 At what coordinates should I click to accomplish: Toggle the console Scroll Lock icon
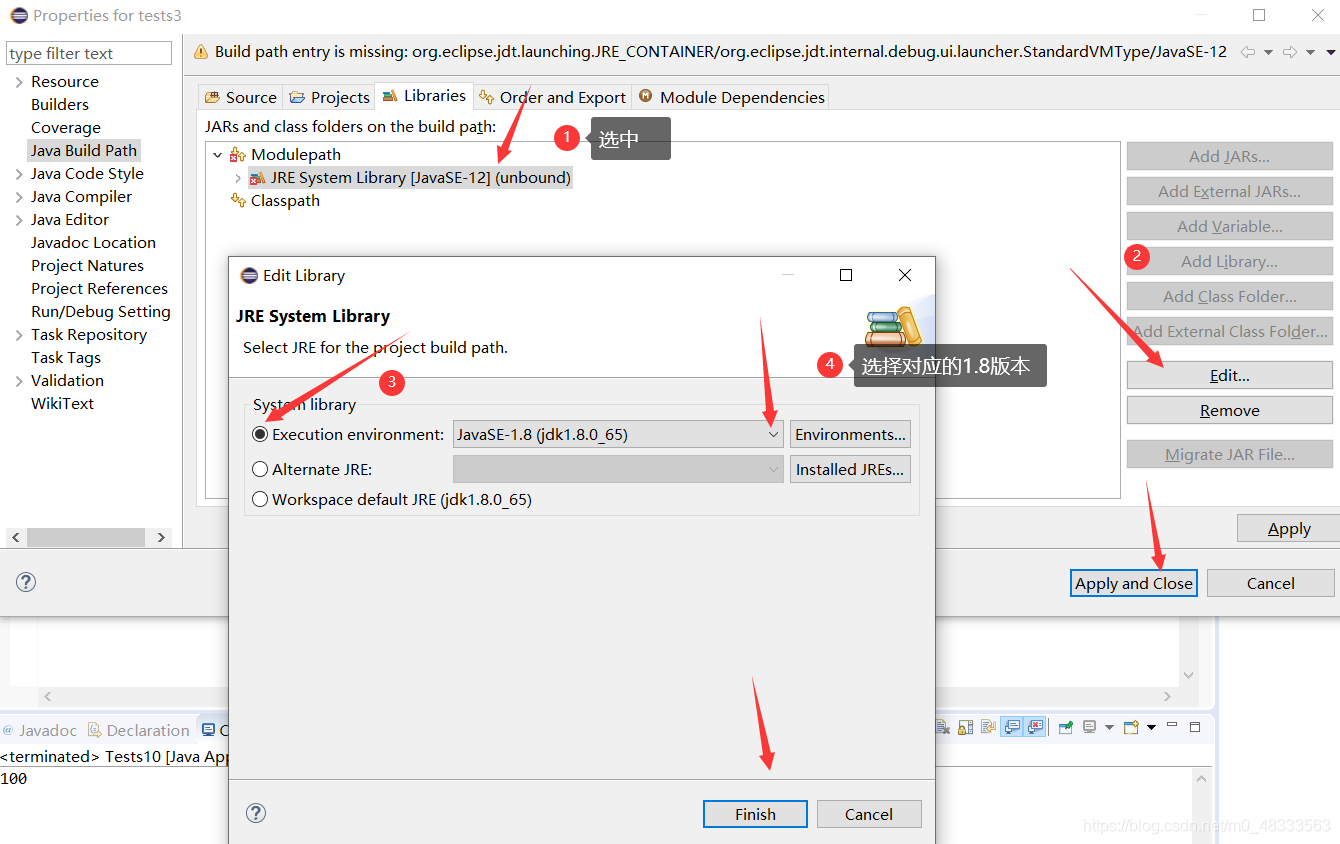(966, 727)
